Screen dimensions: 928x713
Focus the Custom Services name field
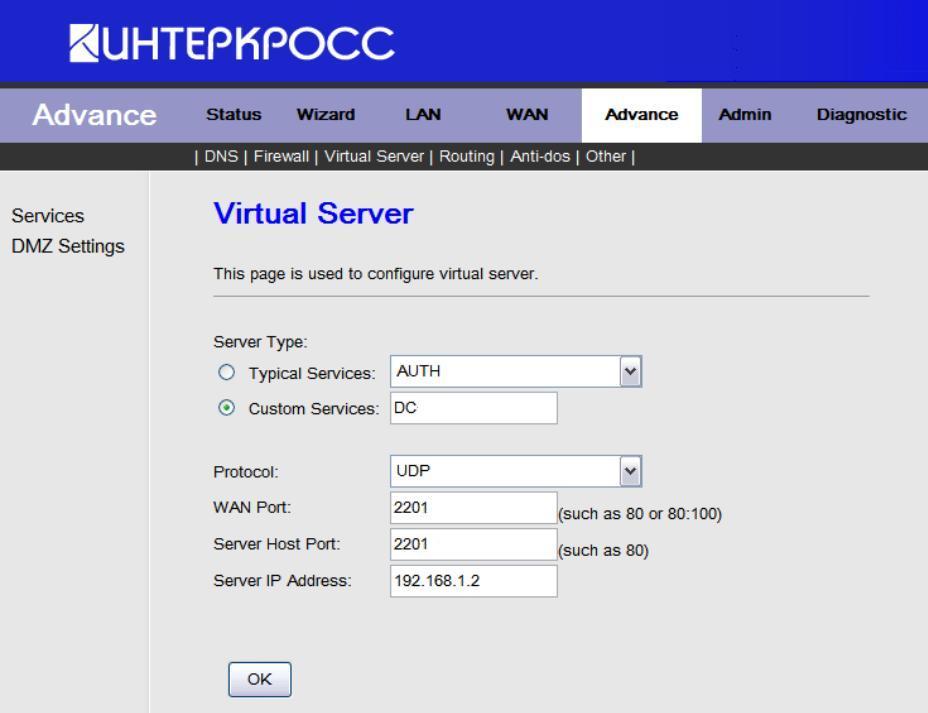pyautogui.click(x=473, y=408)
